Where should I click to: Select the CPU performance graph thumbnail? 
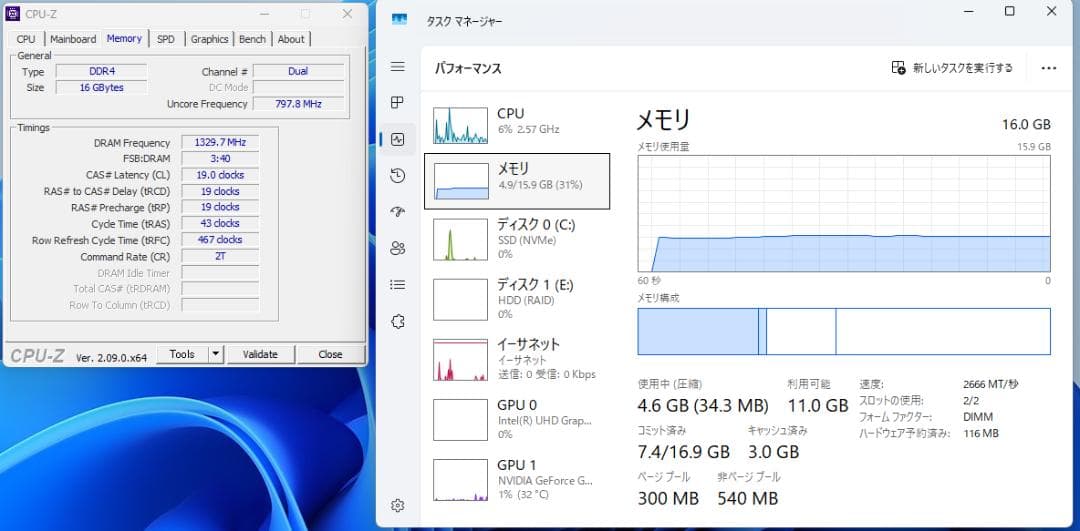[460, 125]
